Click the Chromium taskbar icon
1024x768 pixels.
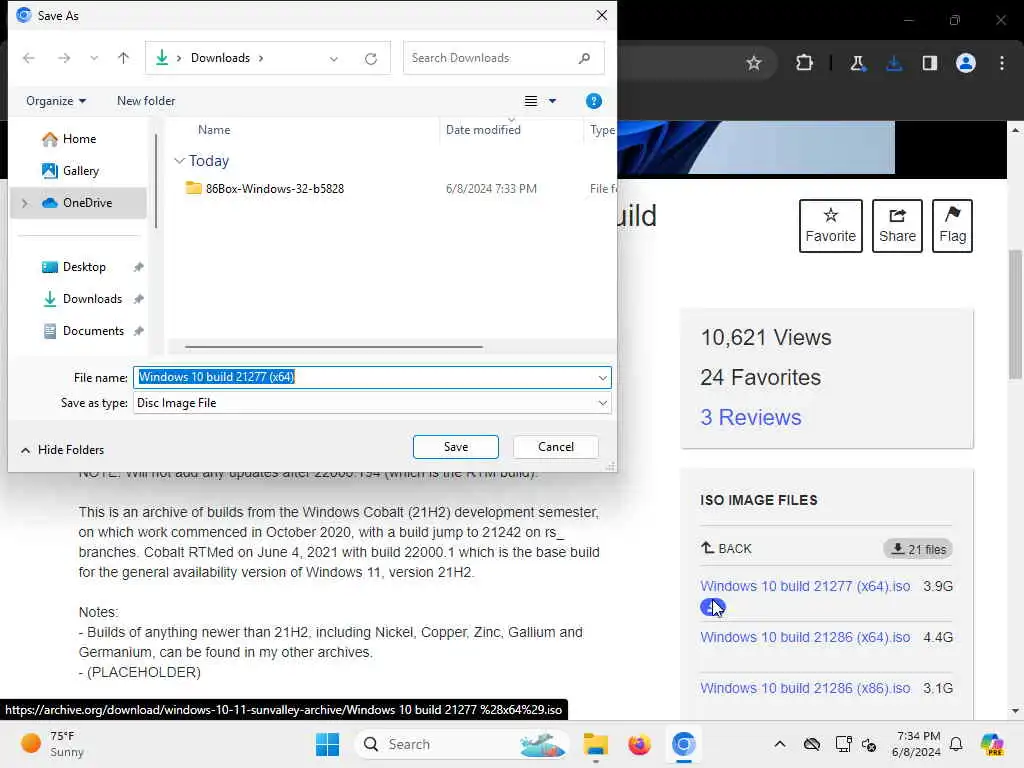683,744
